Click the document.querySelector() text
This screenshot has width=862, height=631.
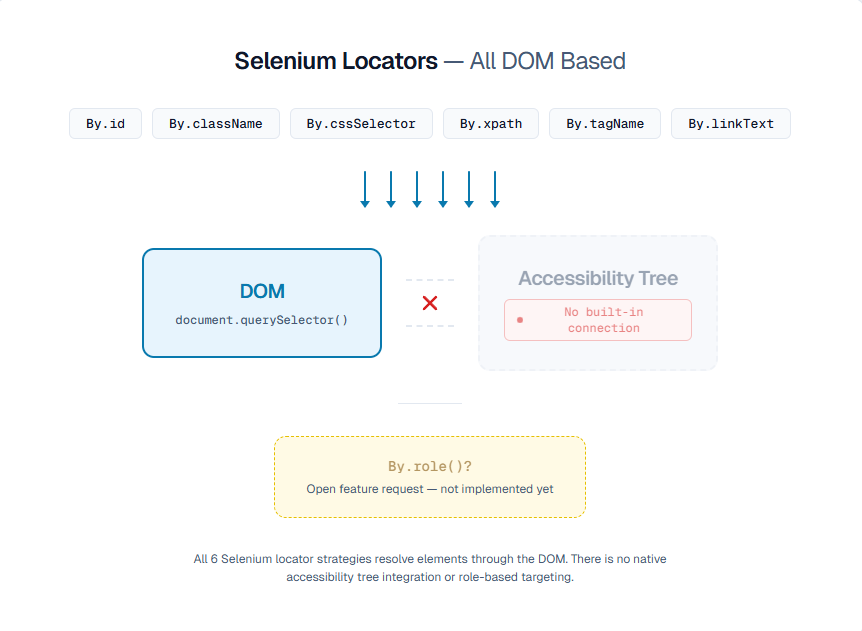click(x=262, y=320)
